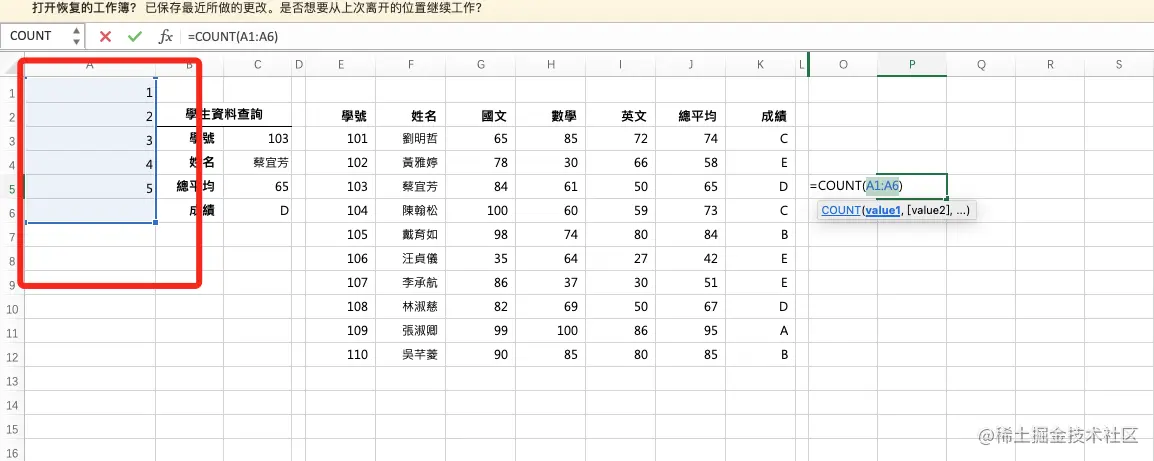The width and height of the screenshot is (1154, 461).
Task: Select column S header
Action: [x=1119, y=65]
